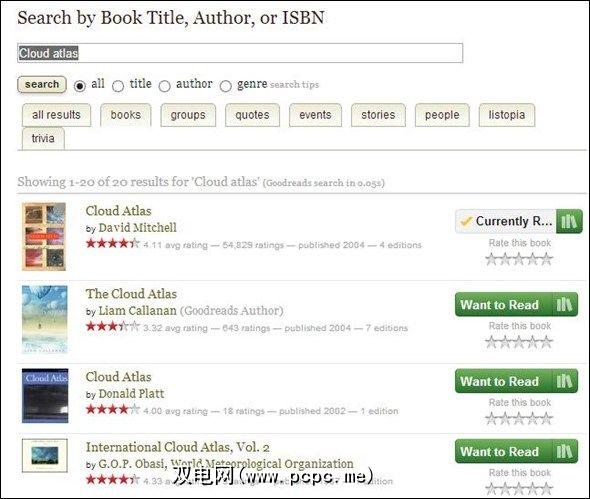Viewport: 590px width, 499px height.
Task: Open shelf menu for International Cloud Atlas Vol. 2
Action: tap(565, 451)
